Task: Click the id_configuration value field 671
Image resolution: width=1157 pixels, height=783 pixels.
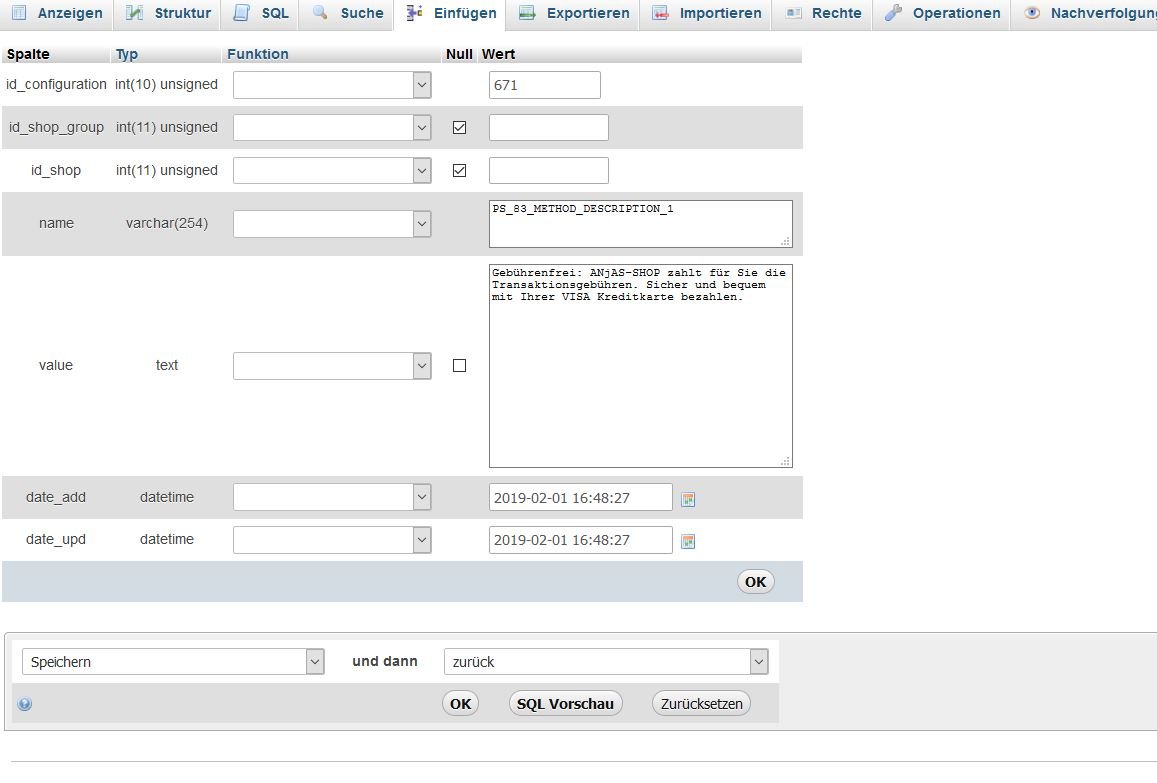Action: [x=545, y=85]
